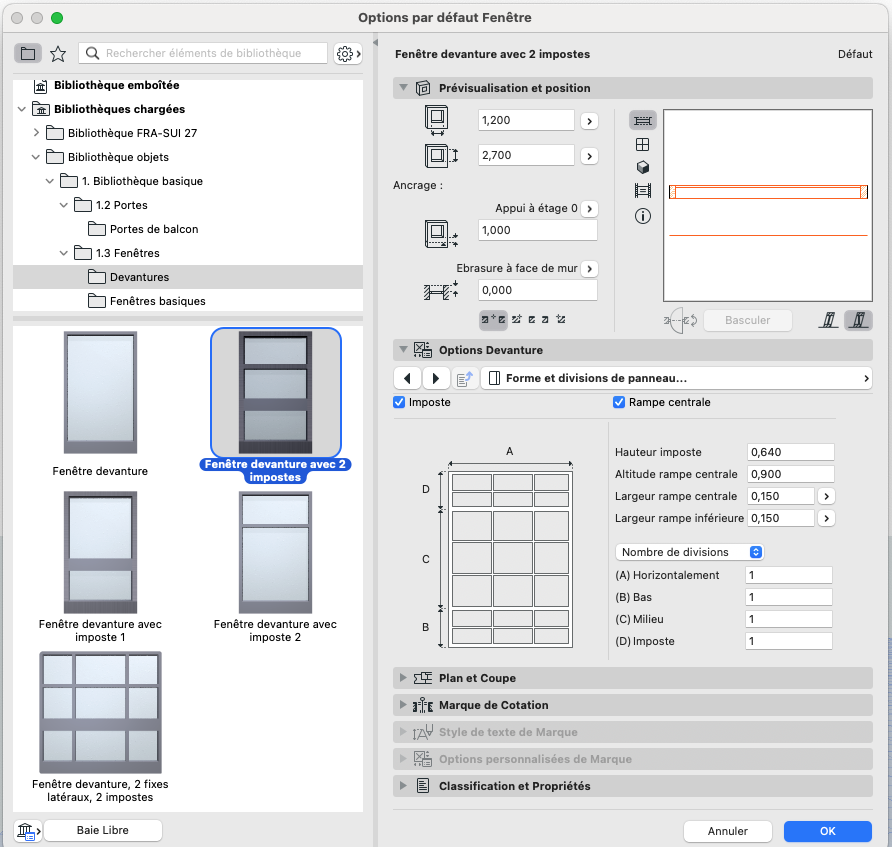Open the info icon beside preview
The height and width of the screenshot is (847, 892).
pos(642,216)
